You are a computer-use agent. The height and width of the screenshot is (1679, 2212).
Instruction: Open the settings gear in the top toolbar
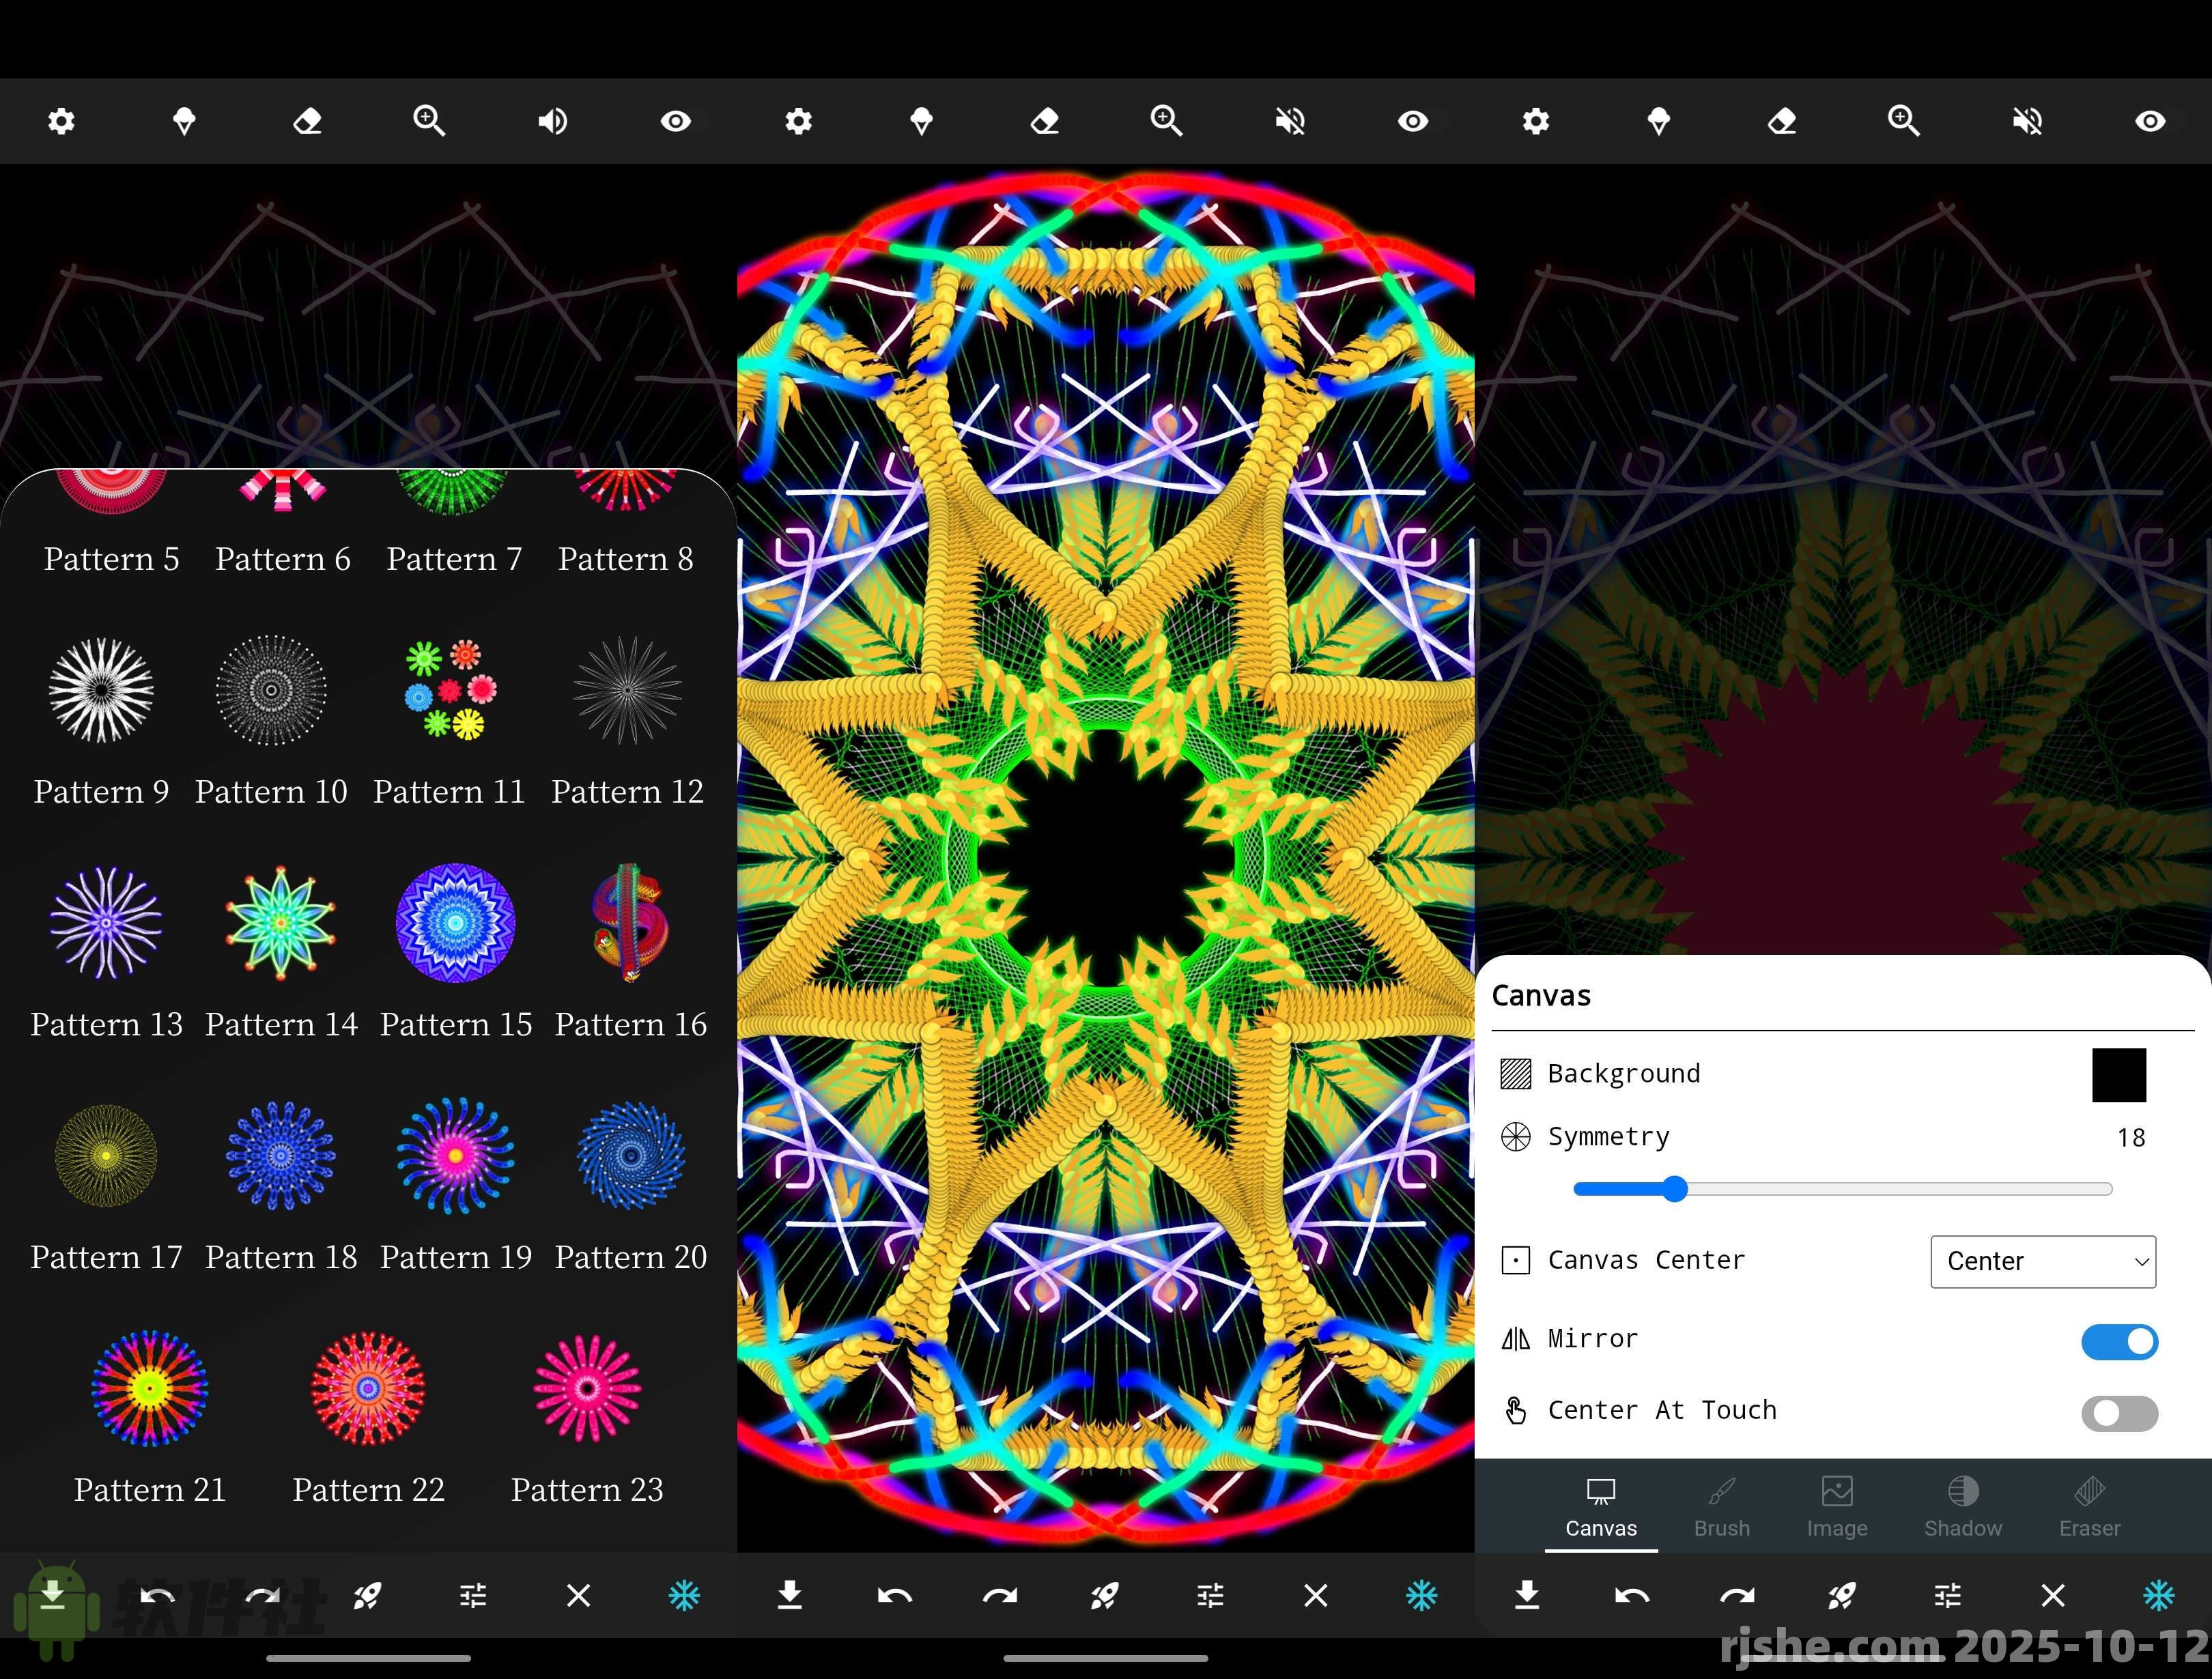pos(61,120)
